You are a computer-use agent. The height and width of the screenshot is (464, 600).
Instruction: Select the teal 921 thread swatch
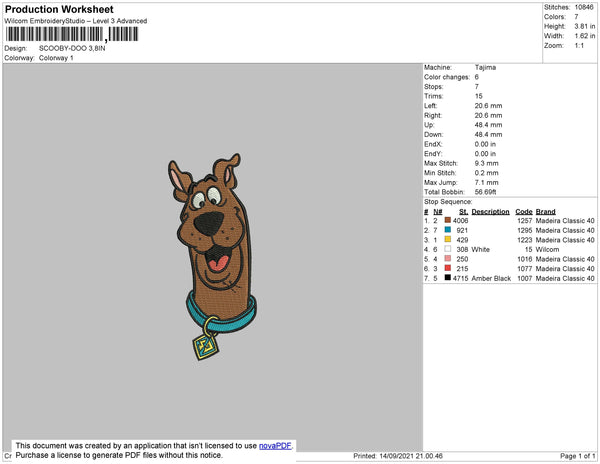pos(448,230)
